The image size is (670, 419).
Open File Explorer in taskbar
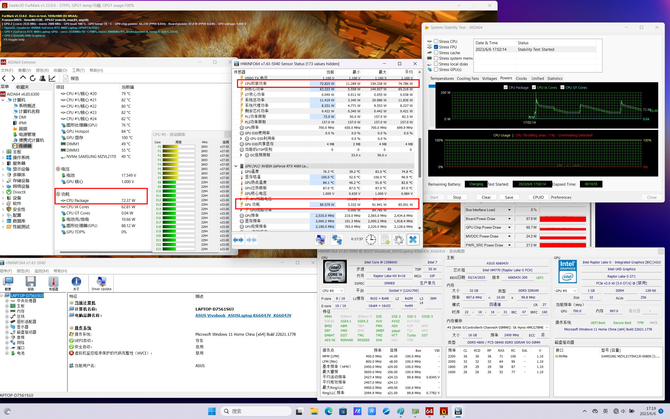(x=314, y=411)
